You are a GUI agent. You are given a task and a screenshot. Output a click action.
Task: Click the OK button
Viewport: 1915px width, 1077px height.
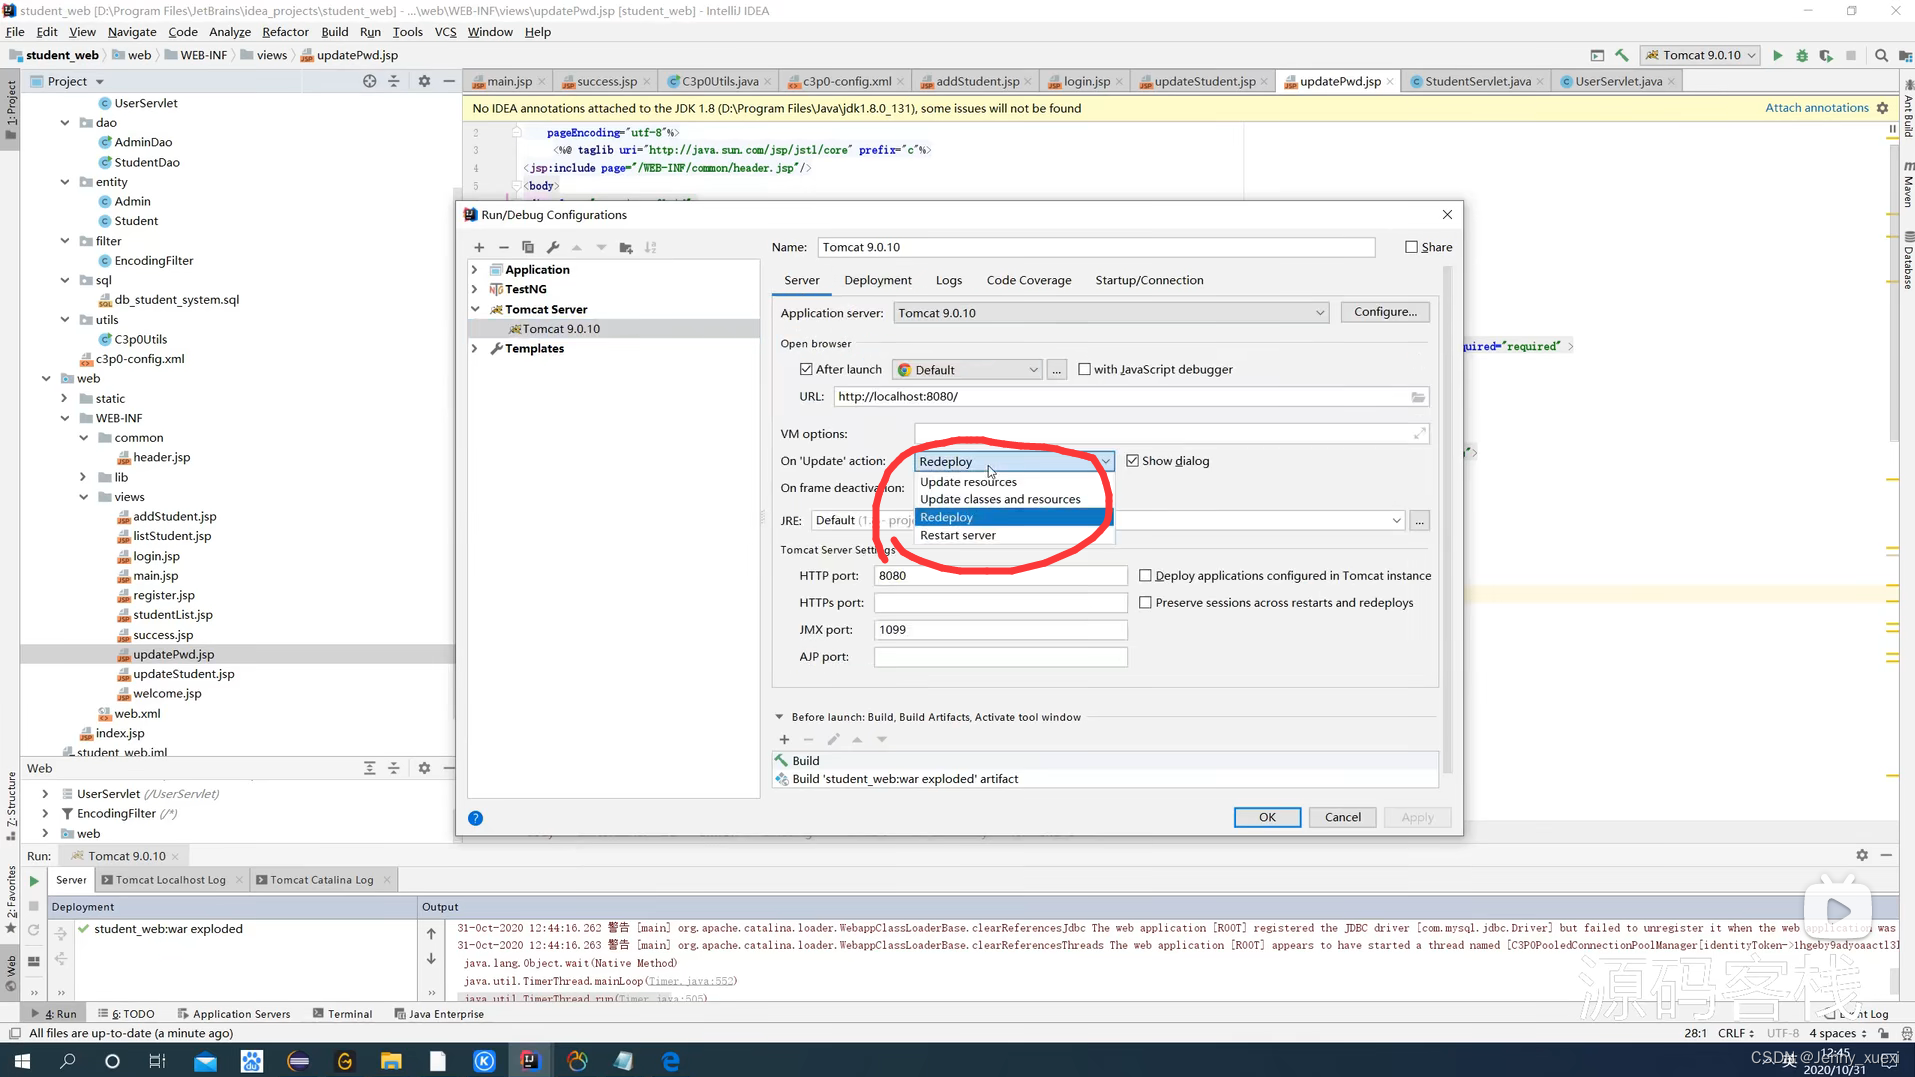pos(1267,818)
